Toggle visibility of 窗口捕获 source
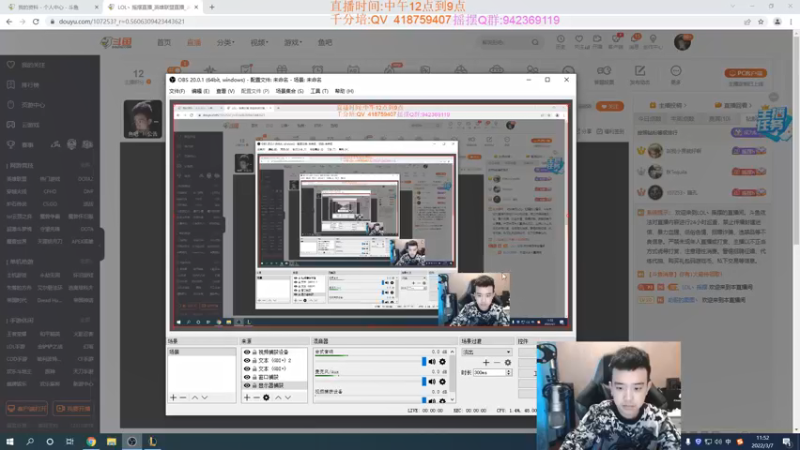This screenshot has height=450, width=800. point(247,377)
